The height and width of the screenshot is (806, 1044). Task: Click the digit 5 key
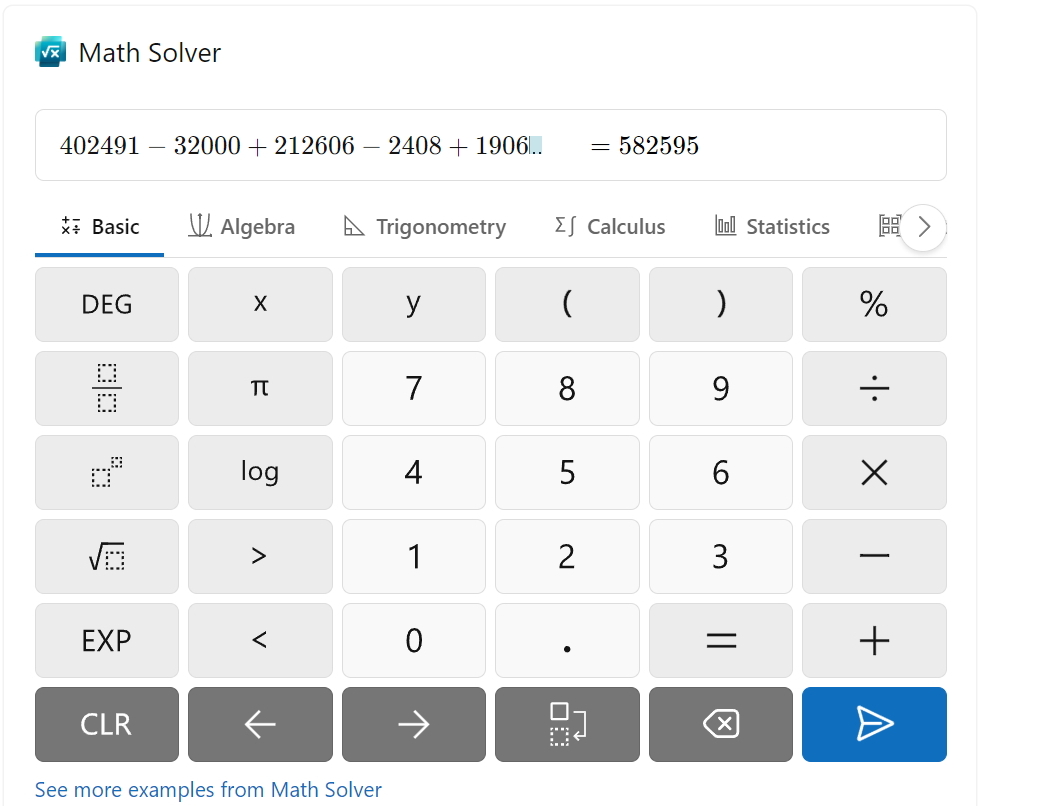coord(567,472)
